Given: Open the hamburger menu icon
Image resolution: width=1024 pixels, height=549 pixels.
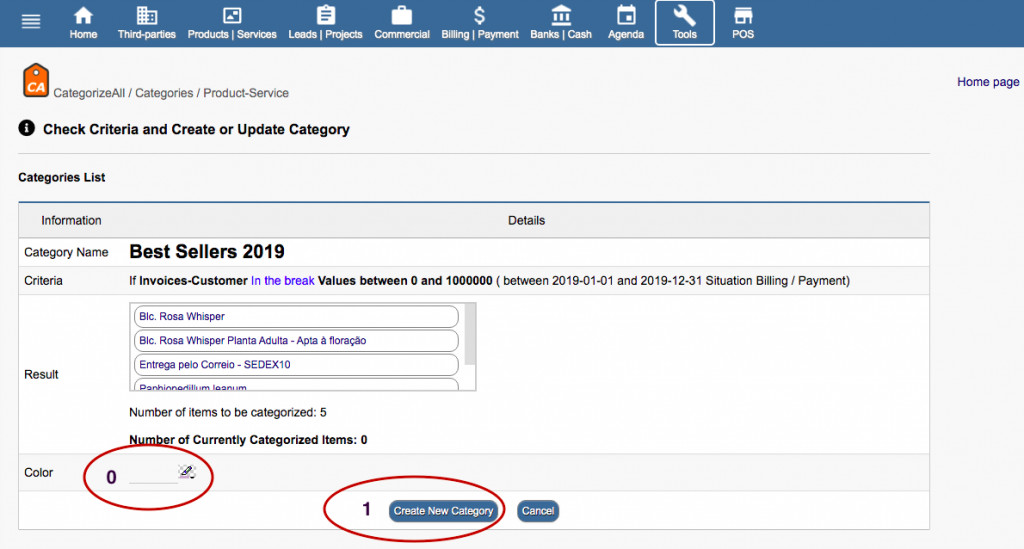Looking at the screenshot, I should tap(31, 22).
